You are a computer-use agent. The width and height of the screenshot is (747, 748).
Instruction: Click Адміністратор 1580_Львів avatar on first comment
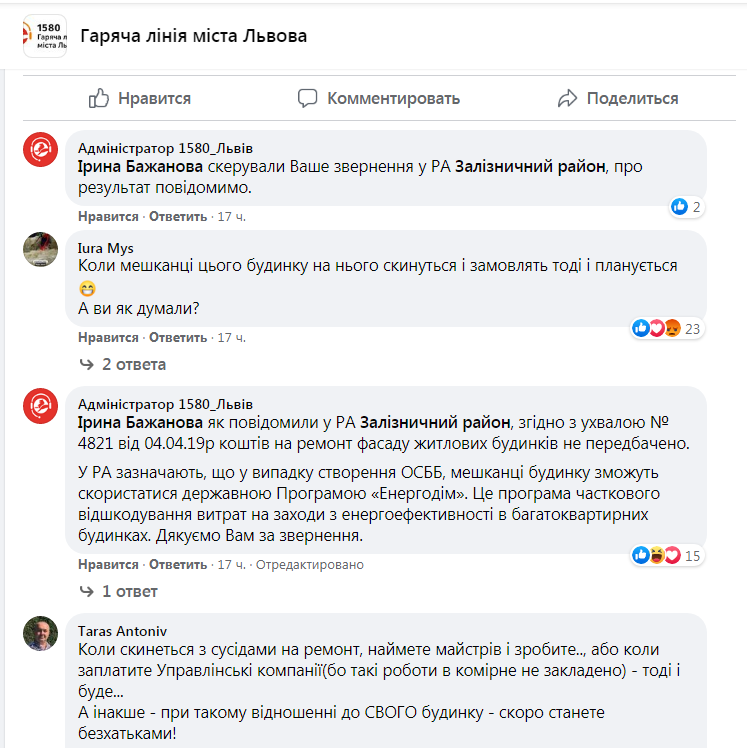(41, 150)
